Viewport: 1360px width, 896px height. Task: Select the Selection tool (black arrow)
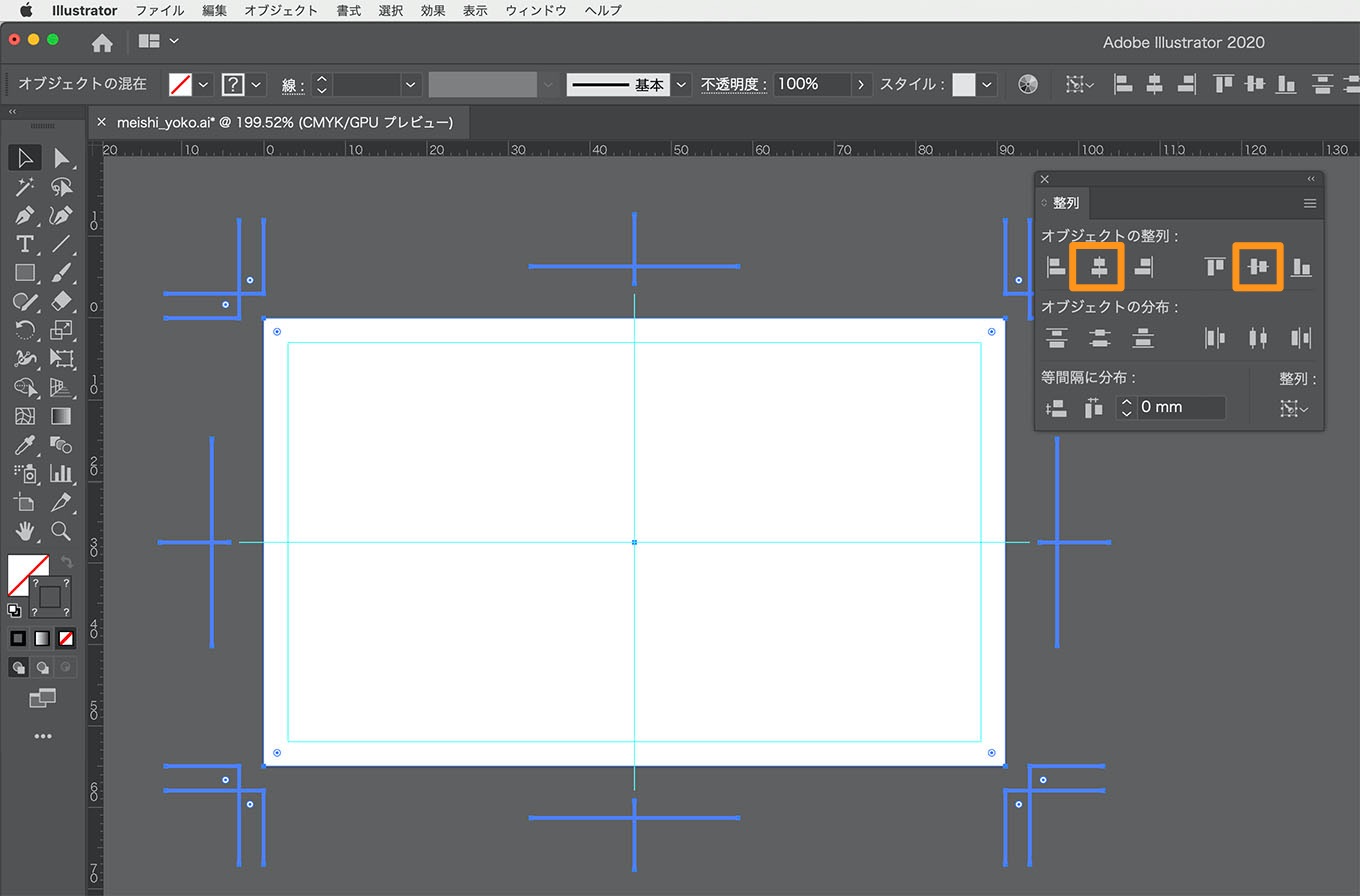pyautogui.click(x=25, y=158)
